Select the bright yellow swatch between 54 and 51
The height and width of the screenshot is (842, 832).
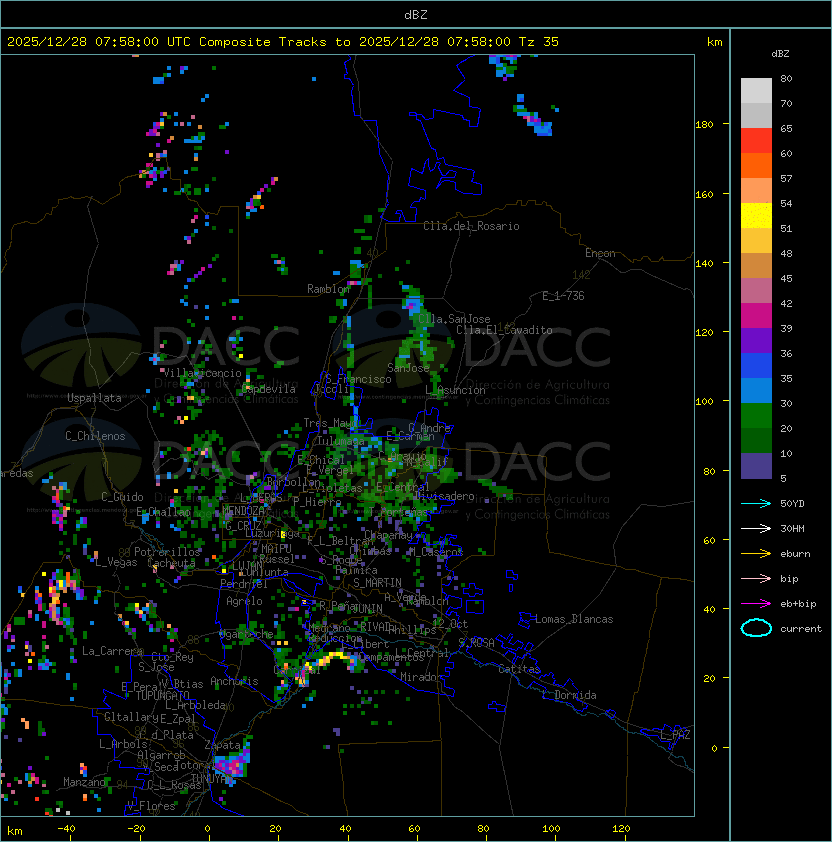pyautogui.click(x=756, y=216)
